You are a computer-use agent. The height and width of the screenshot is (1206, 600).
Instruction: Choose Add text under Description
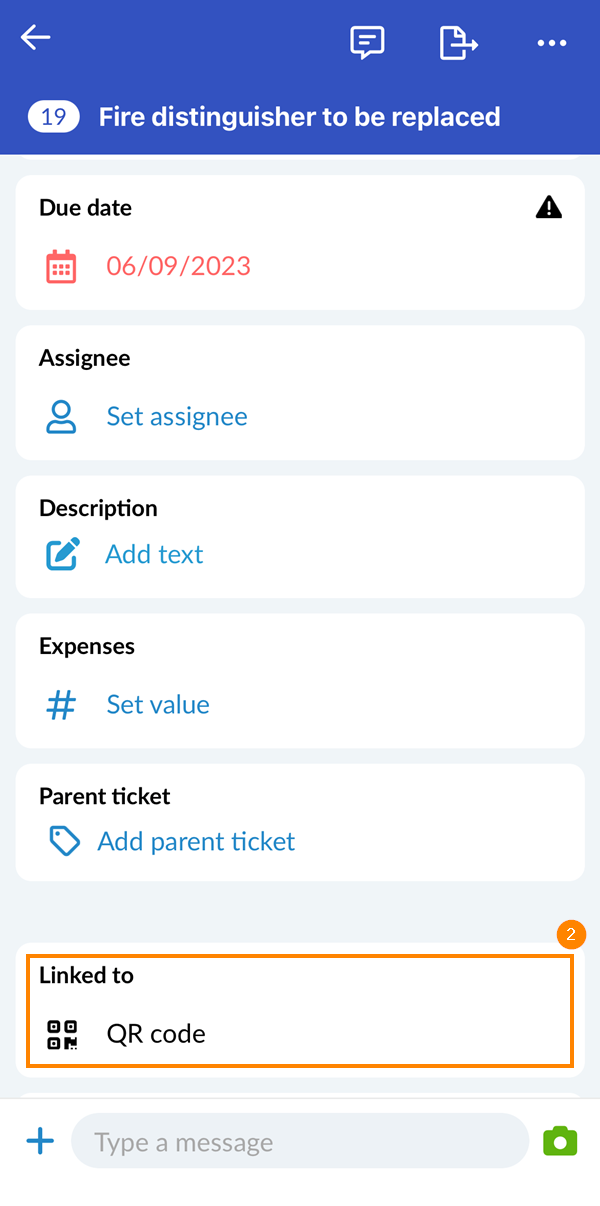154,555
